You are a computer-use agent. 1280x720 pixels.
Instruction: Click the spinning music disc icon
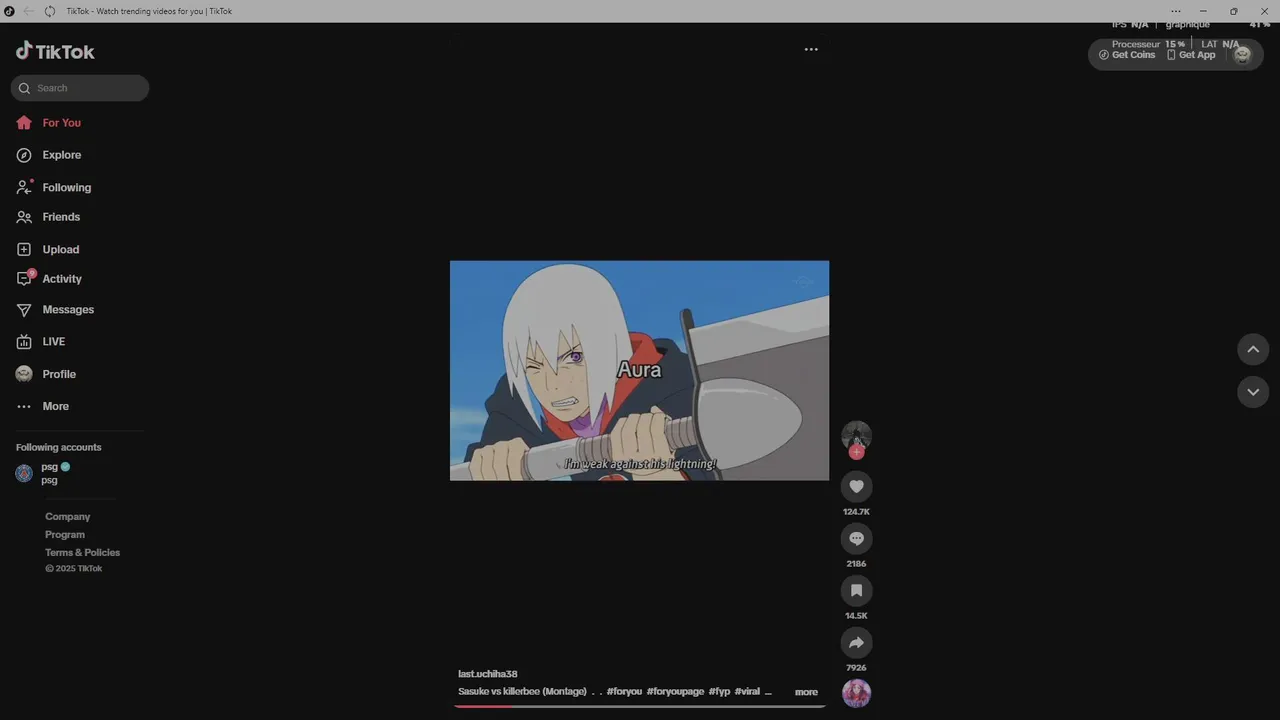(x=856, y=693)
